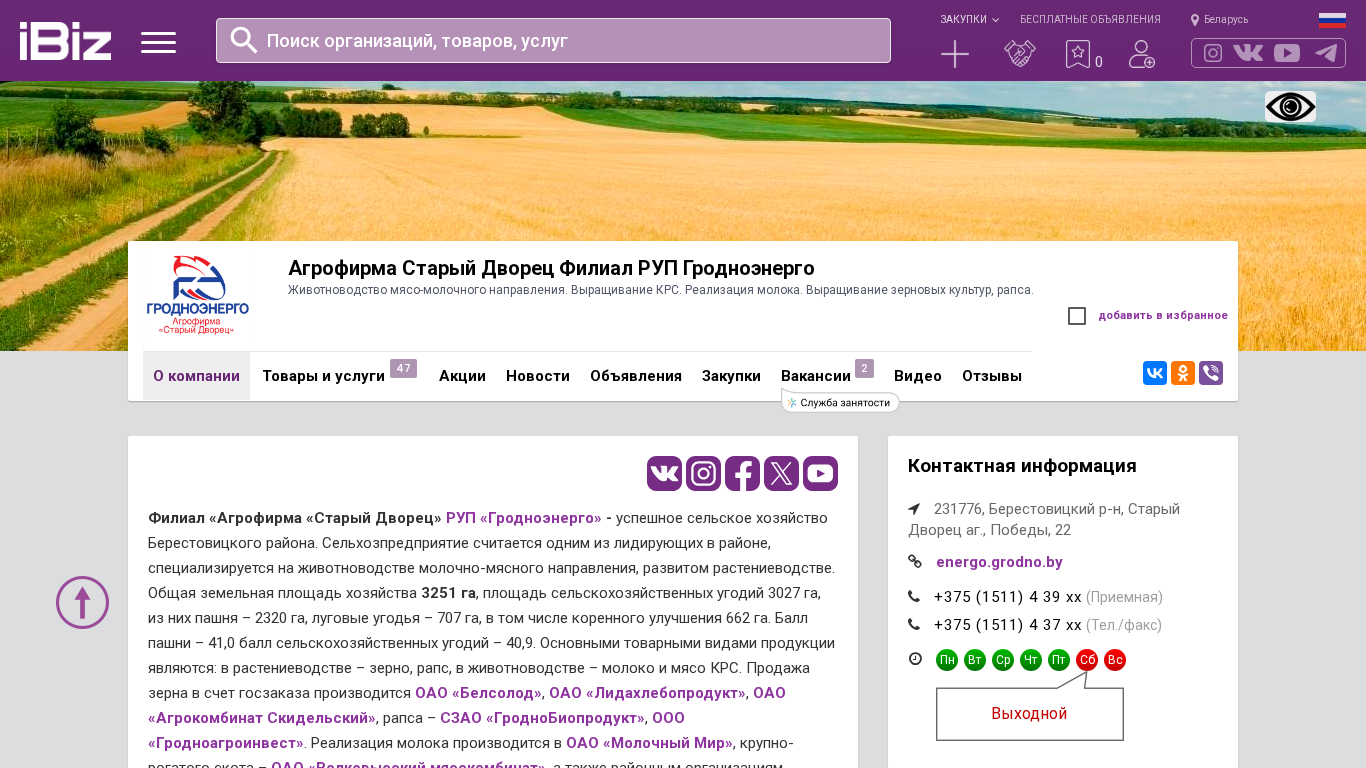Click the Grodnoenergo company logo
The width and height of the screenshot is (1366, 768).
198,295
